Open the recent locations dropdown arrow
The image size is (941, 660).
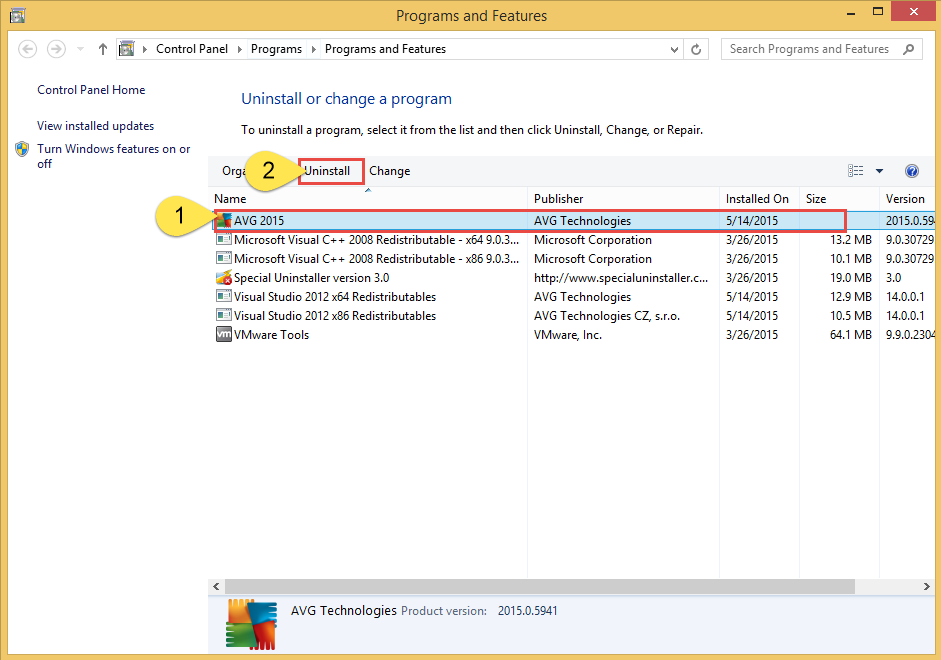coord(80,49)
